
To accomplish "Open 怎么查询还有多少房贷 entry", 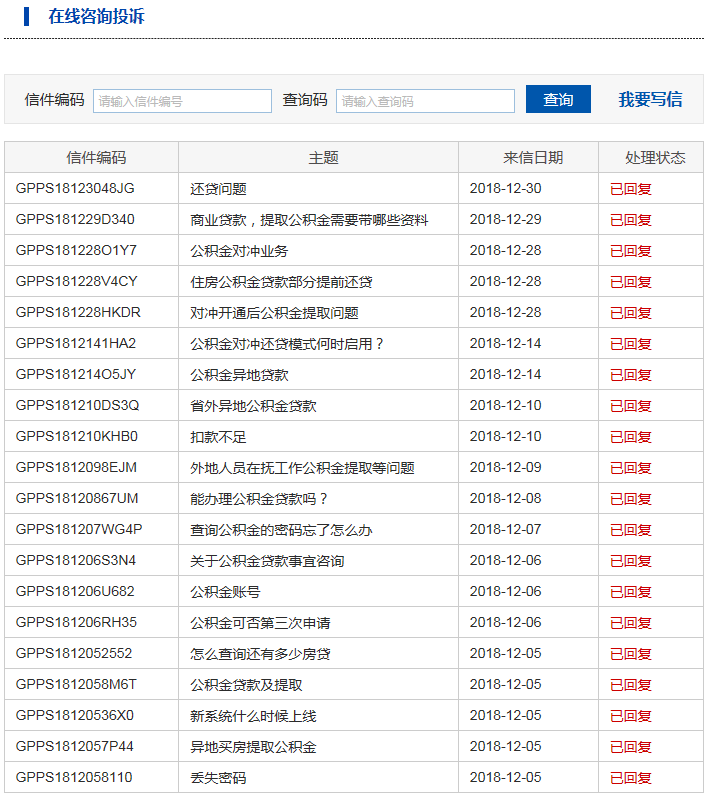I will pyautogui.click(x=260, y=654).
